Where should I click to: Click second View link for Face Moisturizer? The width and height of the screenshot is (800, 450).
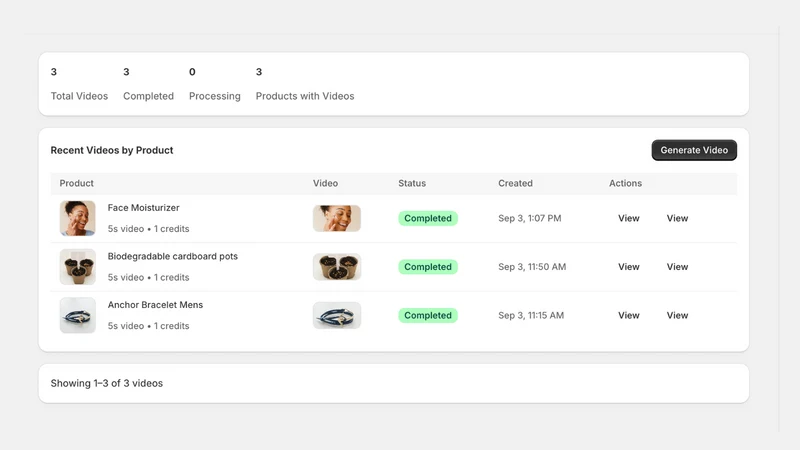[677, 218]
